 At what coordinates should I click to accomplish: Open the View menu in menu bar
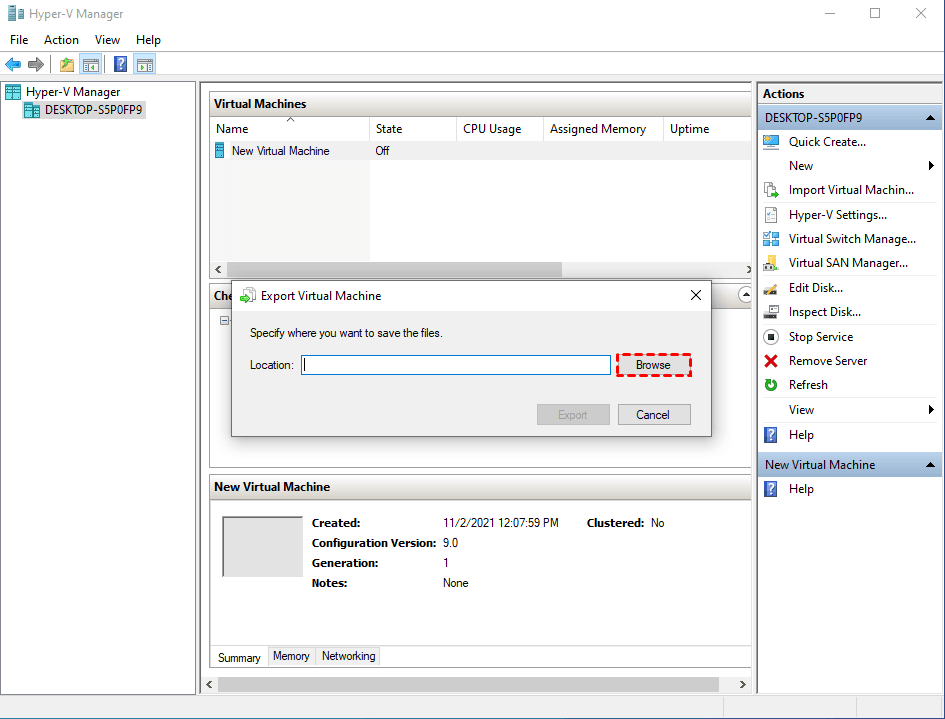pyautogui.click(x=107, y=40)
